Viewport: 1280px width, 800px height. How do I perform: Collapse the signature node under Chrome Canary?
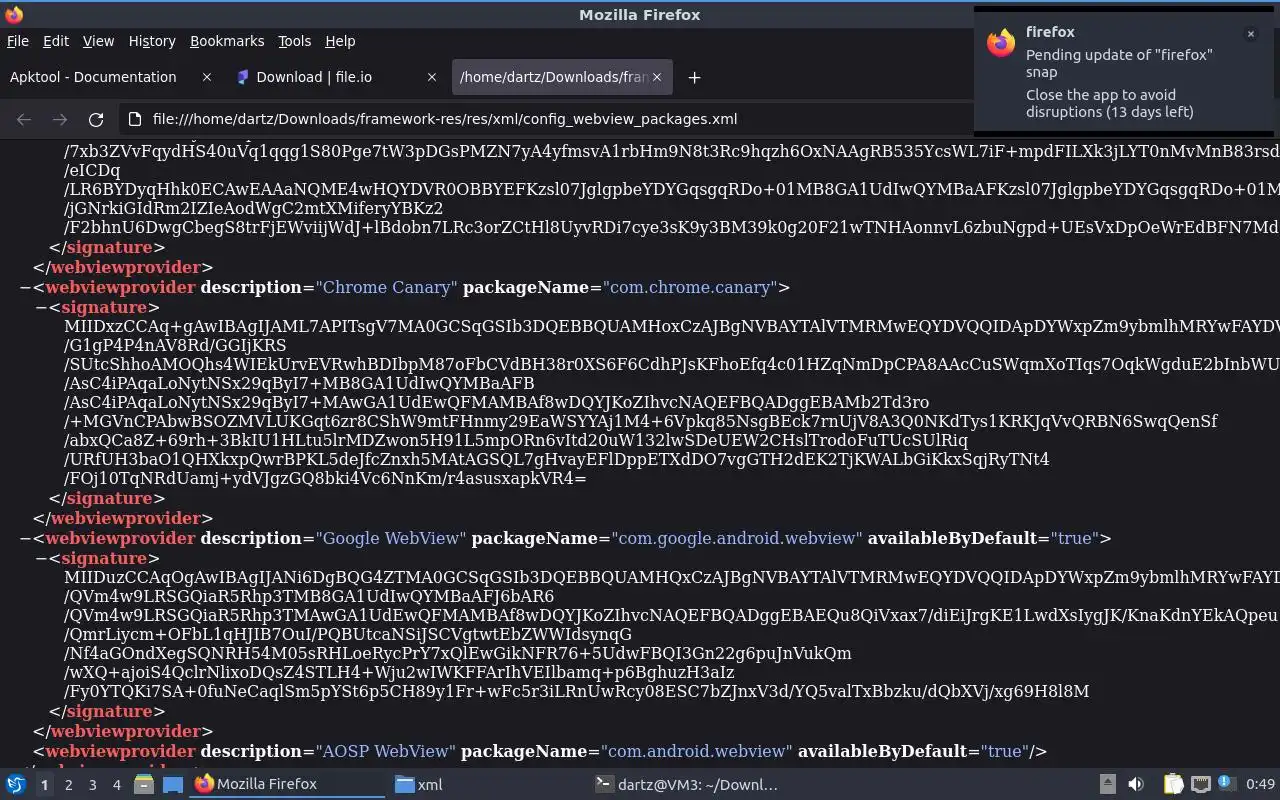41,307
